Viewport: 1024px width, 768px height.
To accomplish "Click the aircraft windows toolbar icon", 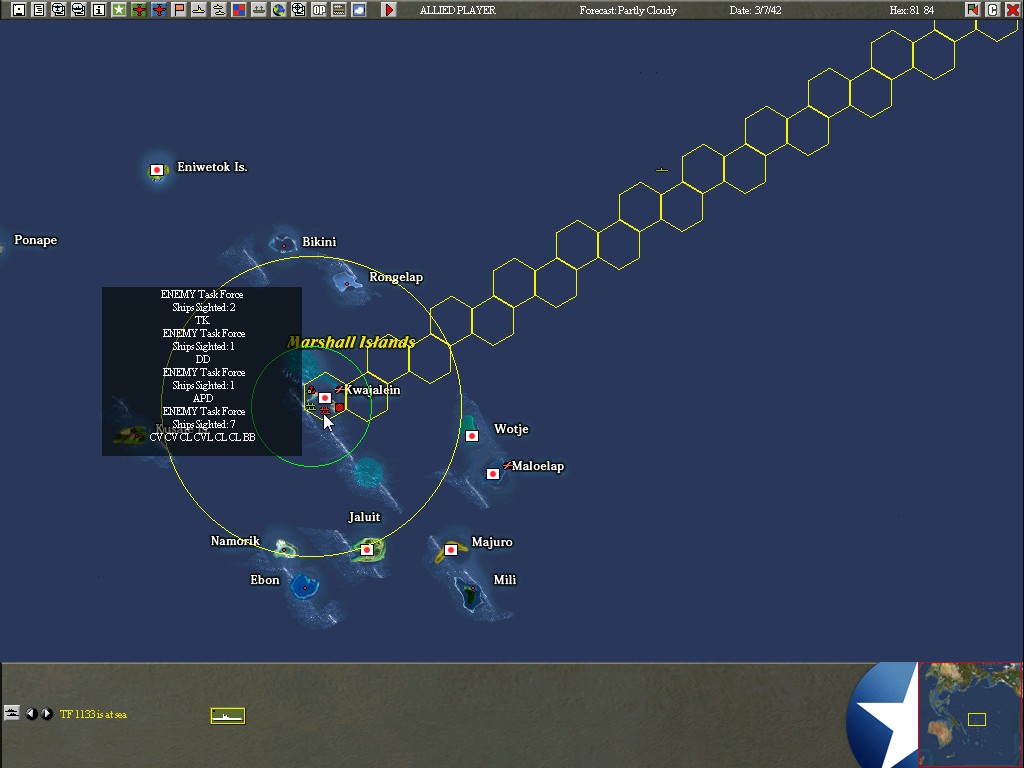I will (59, 10).
